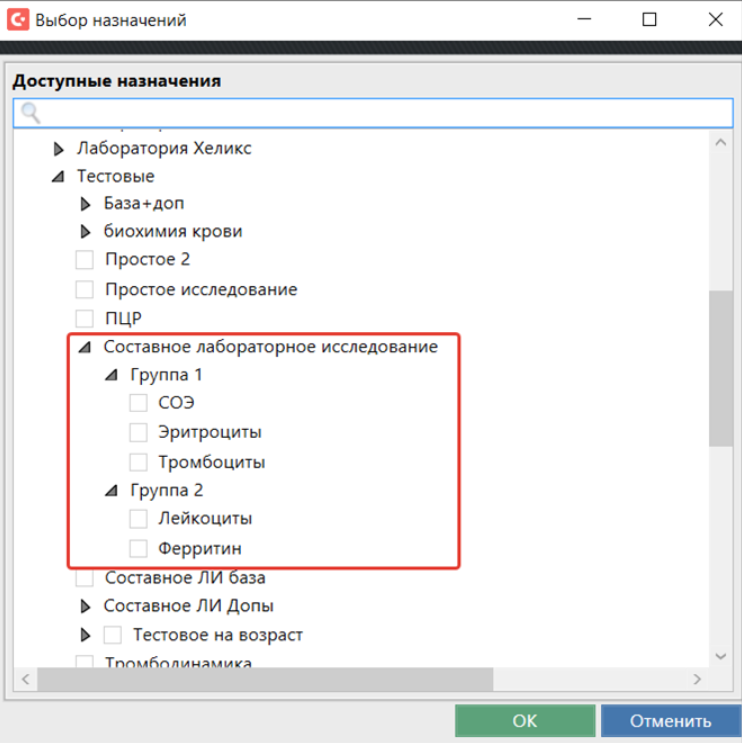Confirm selection with the OK button
Image resolution: width=742 pixels, height=743 pixels.
point(524,721)
